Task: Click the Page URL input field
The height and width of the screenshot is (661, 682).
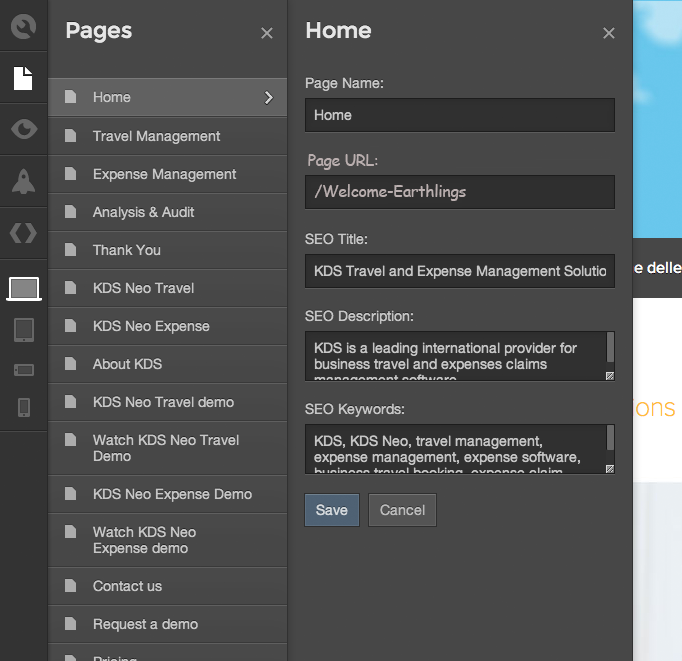Action: pyautogui.click(x=459, y=192)
